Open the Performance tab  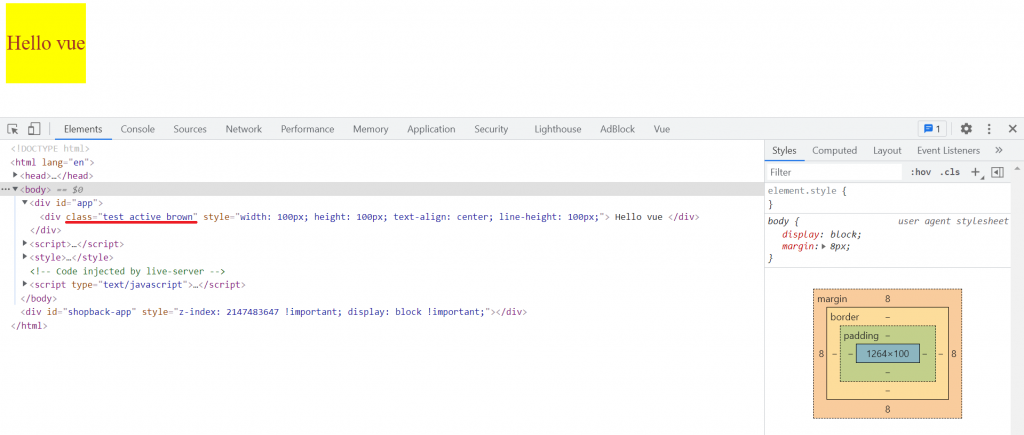click(308, 129)
